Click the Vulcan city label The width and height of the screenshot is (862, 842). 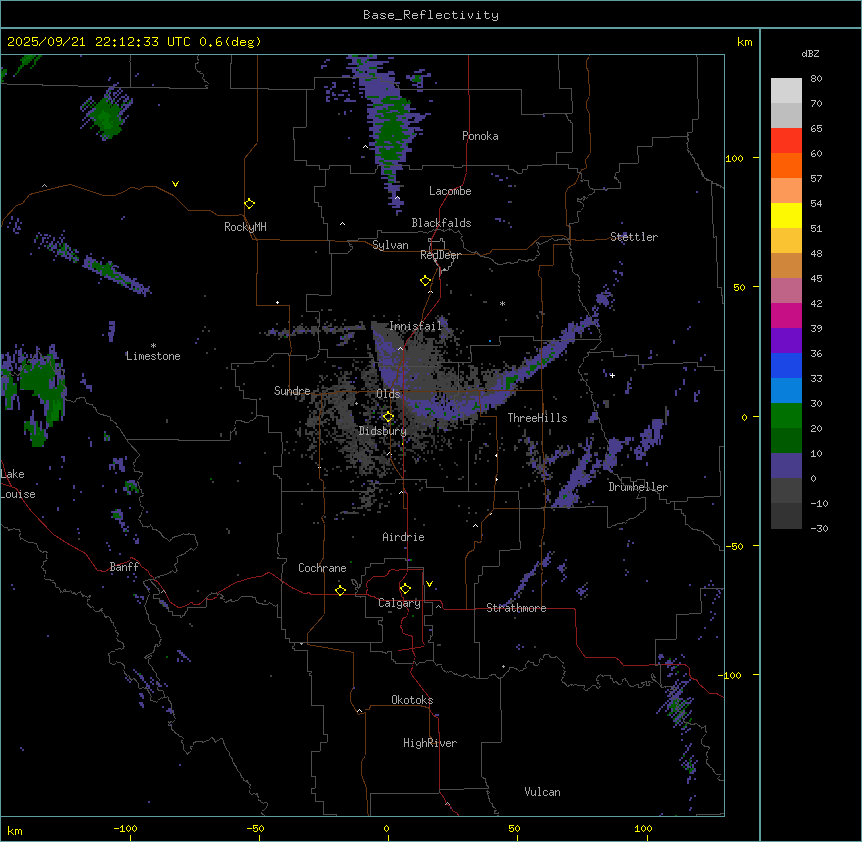point(542,792)
